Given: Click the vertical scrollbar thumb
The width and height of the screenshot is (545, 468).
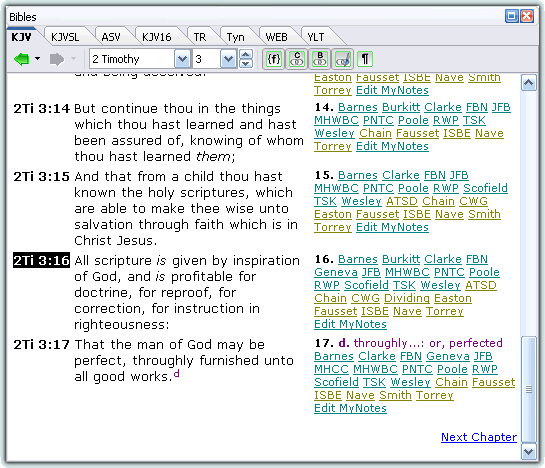Looking at the screenshot, I should [528, 389].
